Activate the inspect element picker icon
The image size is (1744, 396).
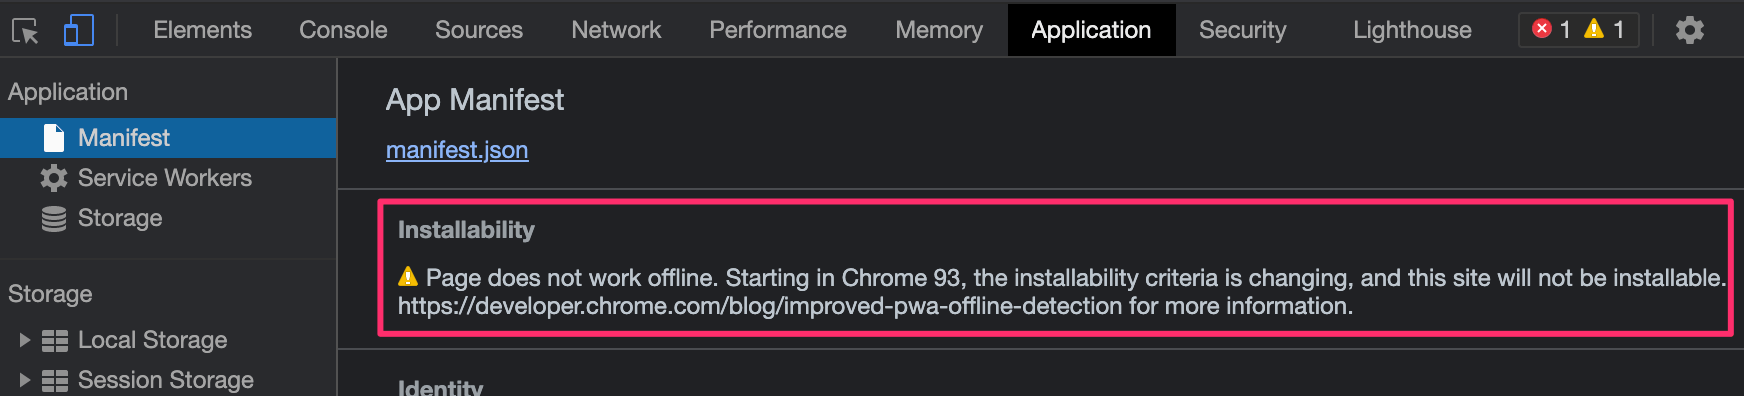(x=25, y=31)
